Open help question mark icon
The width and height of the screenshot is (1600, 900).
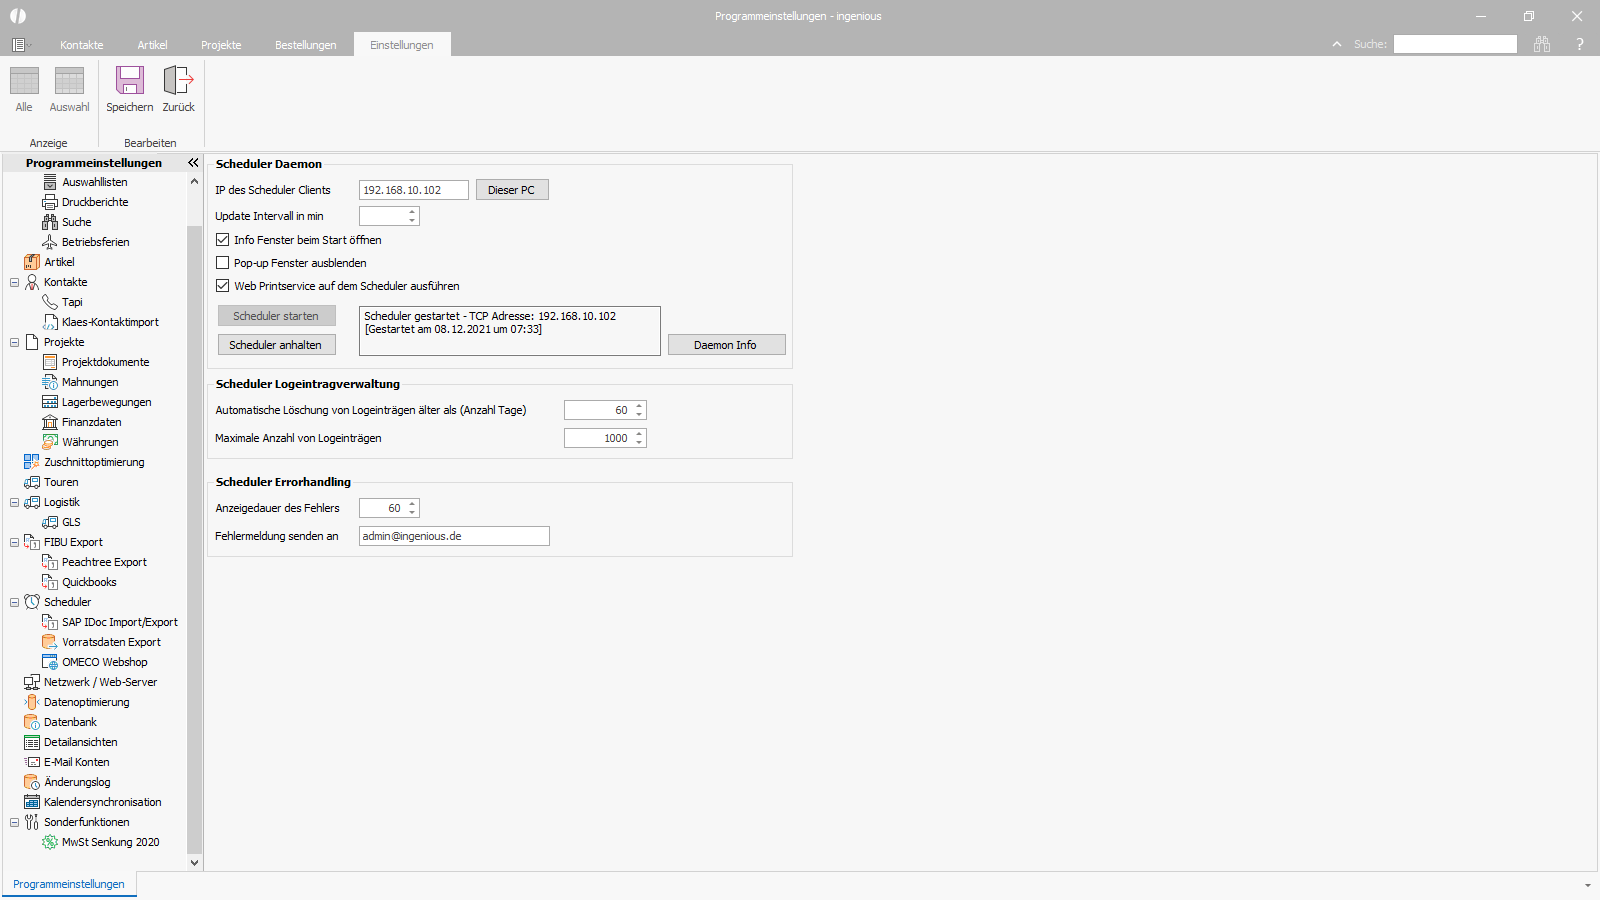tap(1580, 44)
